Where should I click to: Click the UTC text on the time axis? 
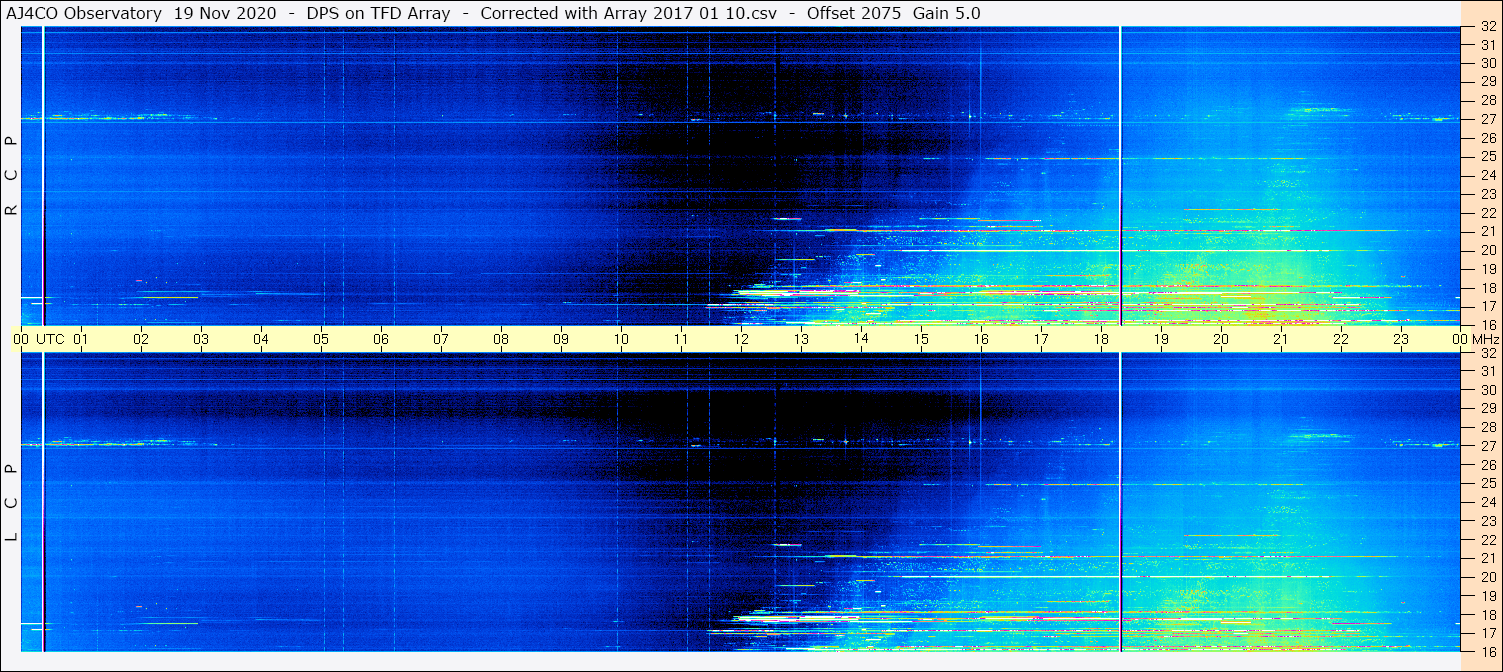[x=50, y=339]
